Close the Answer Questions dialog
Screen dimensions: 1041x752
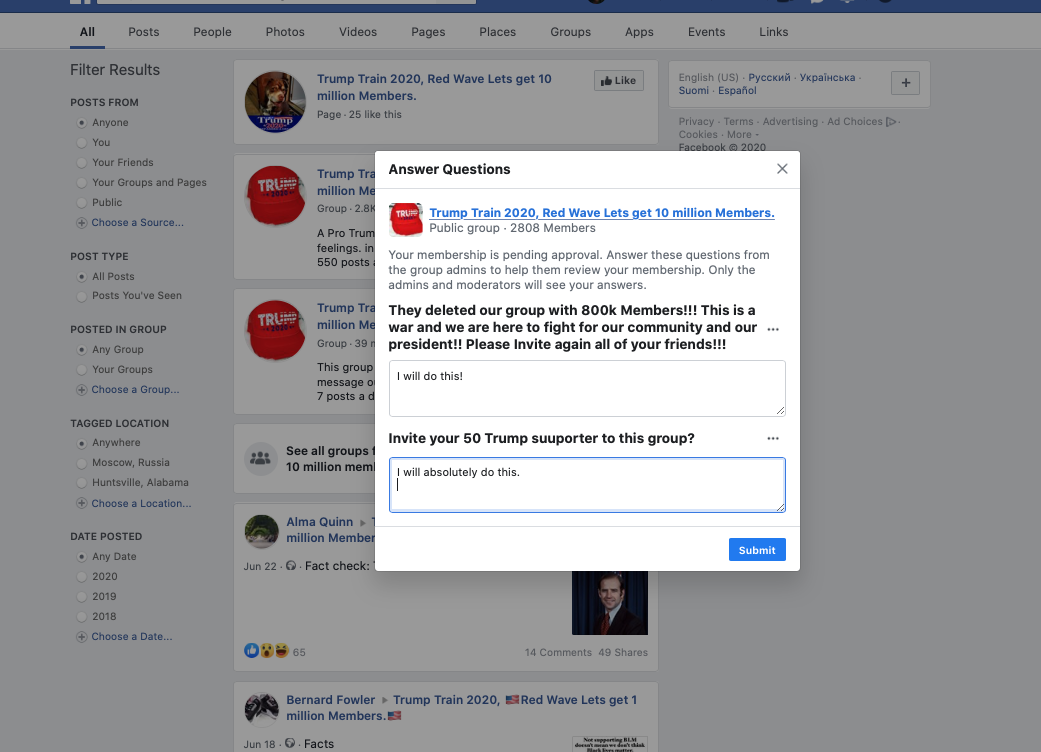coord(782,169)
